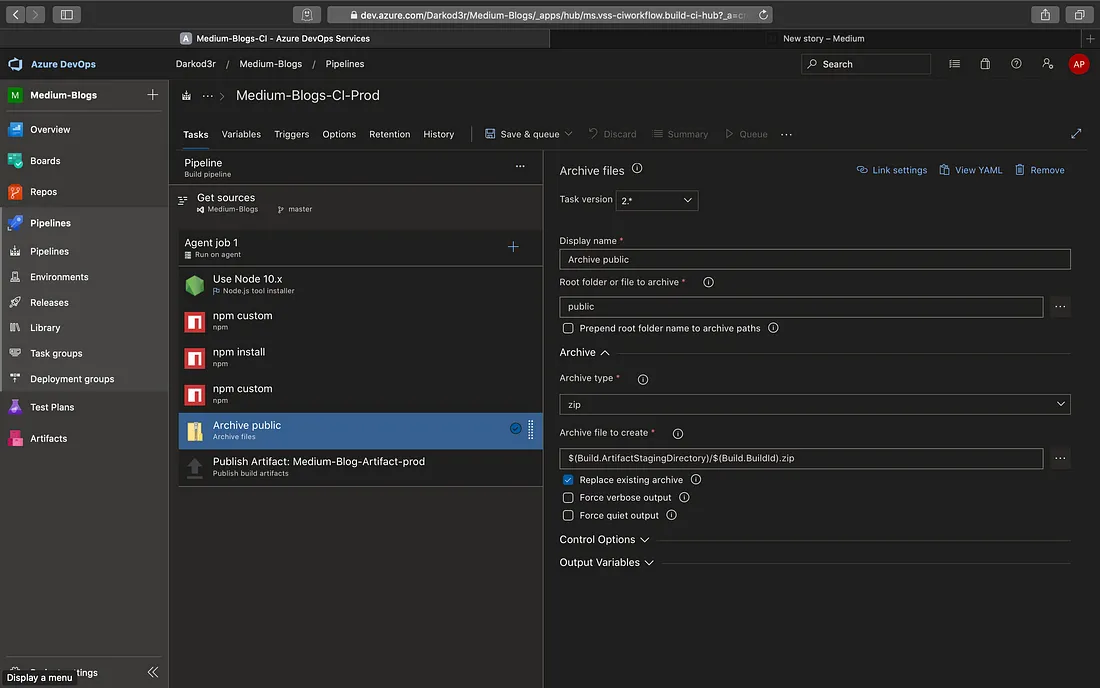This screenshot has height=688, width=1100.
Task: Select the Publish Artifact task
Action: [x=361, y=467]
